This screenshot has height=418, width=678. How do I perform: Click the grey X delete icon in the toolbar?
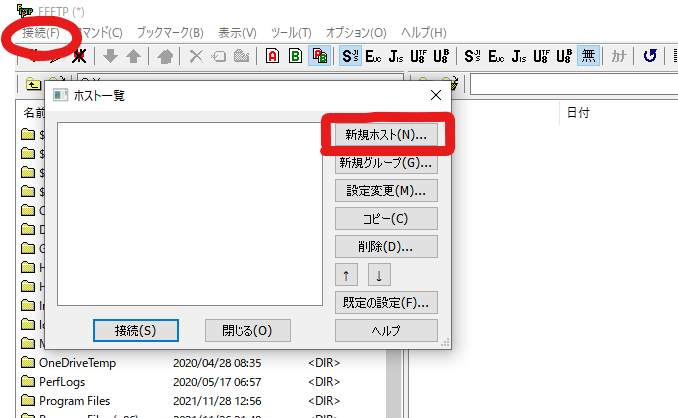coord(196,56)
